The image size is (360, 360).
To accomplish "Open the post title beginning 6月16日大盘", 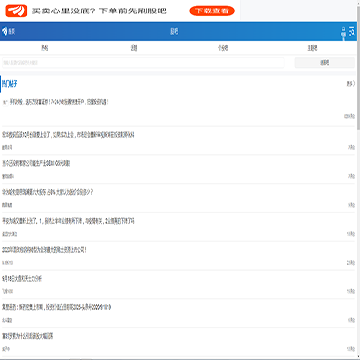I will pos(22,278).
